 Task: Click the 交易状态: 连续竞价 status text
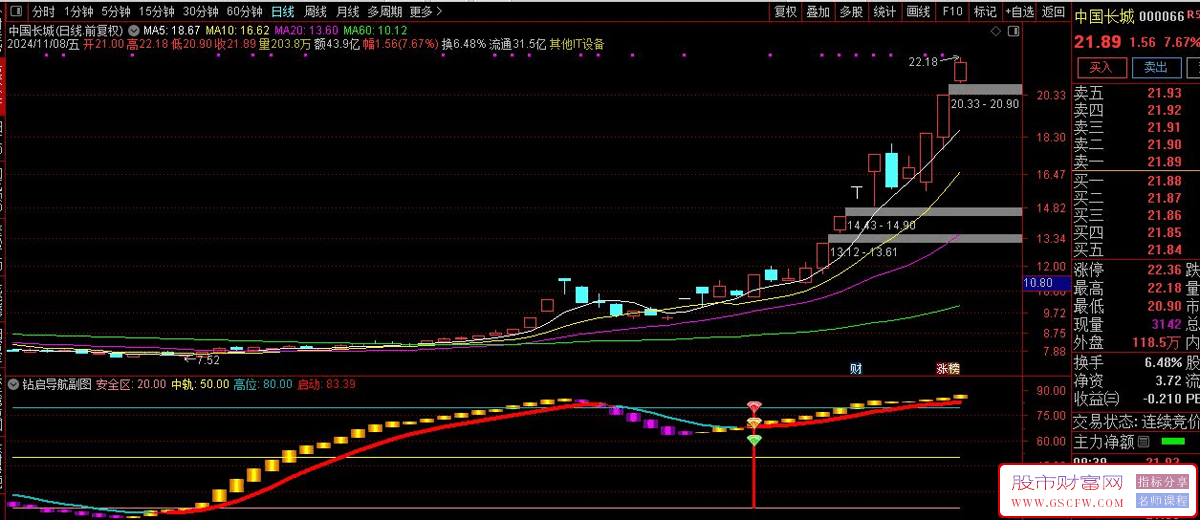pyautogui.click(x=1137, y=421)
